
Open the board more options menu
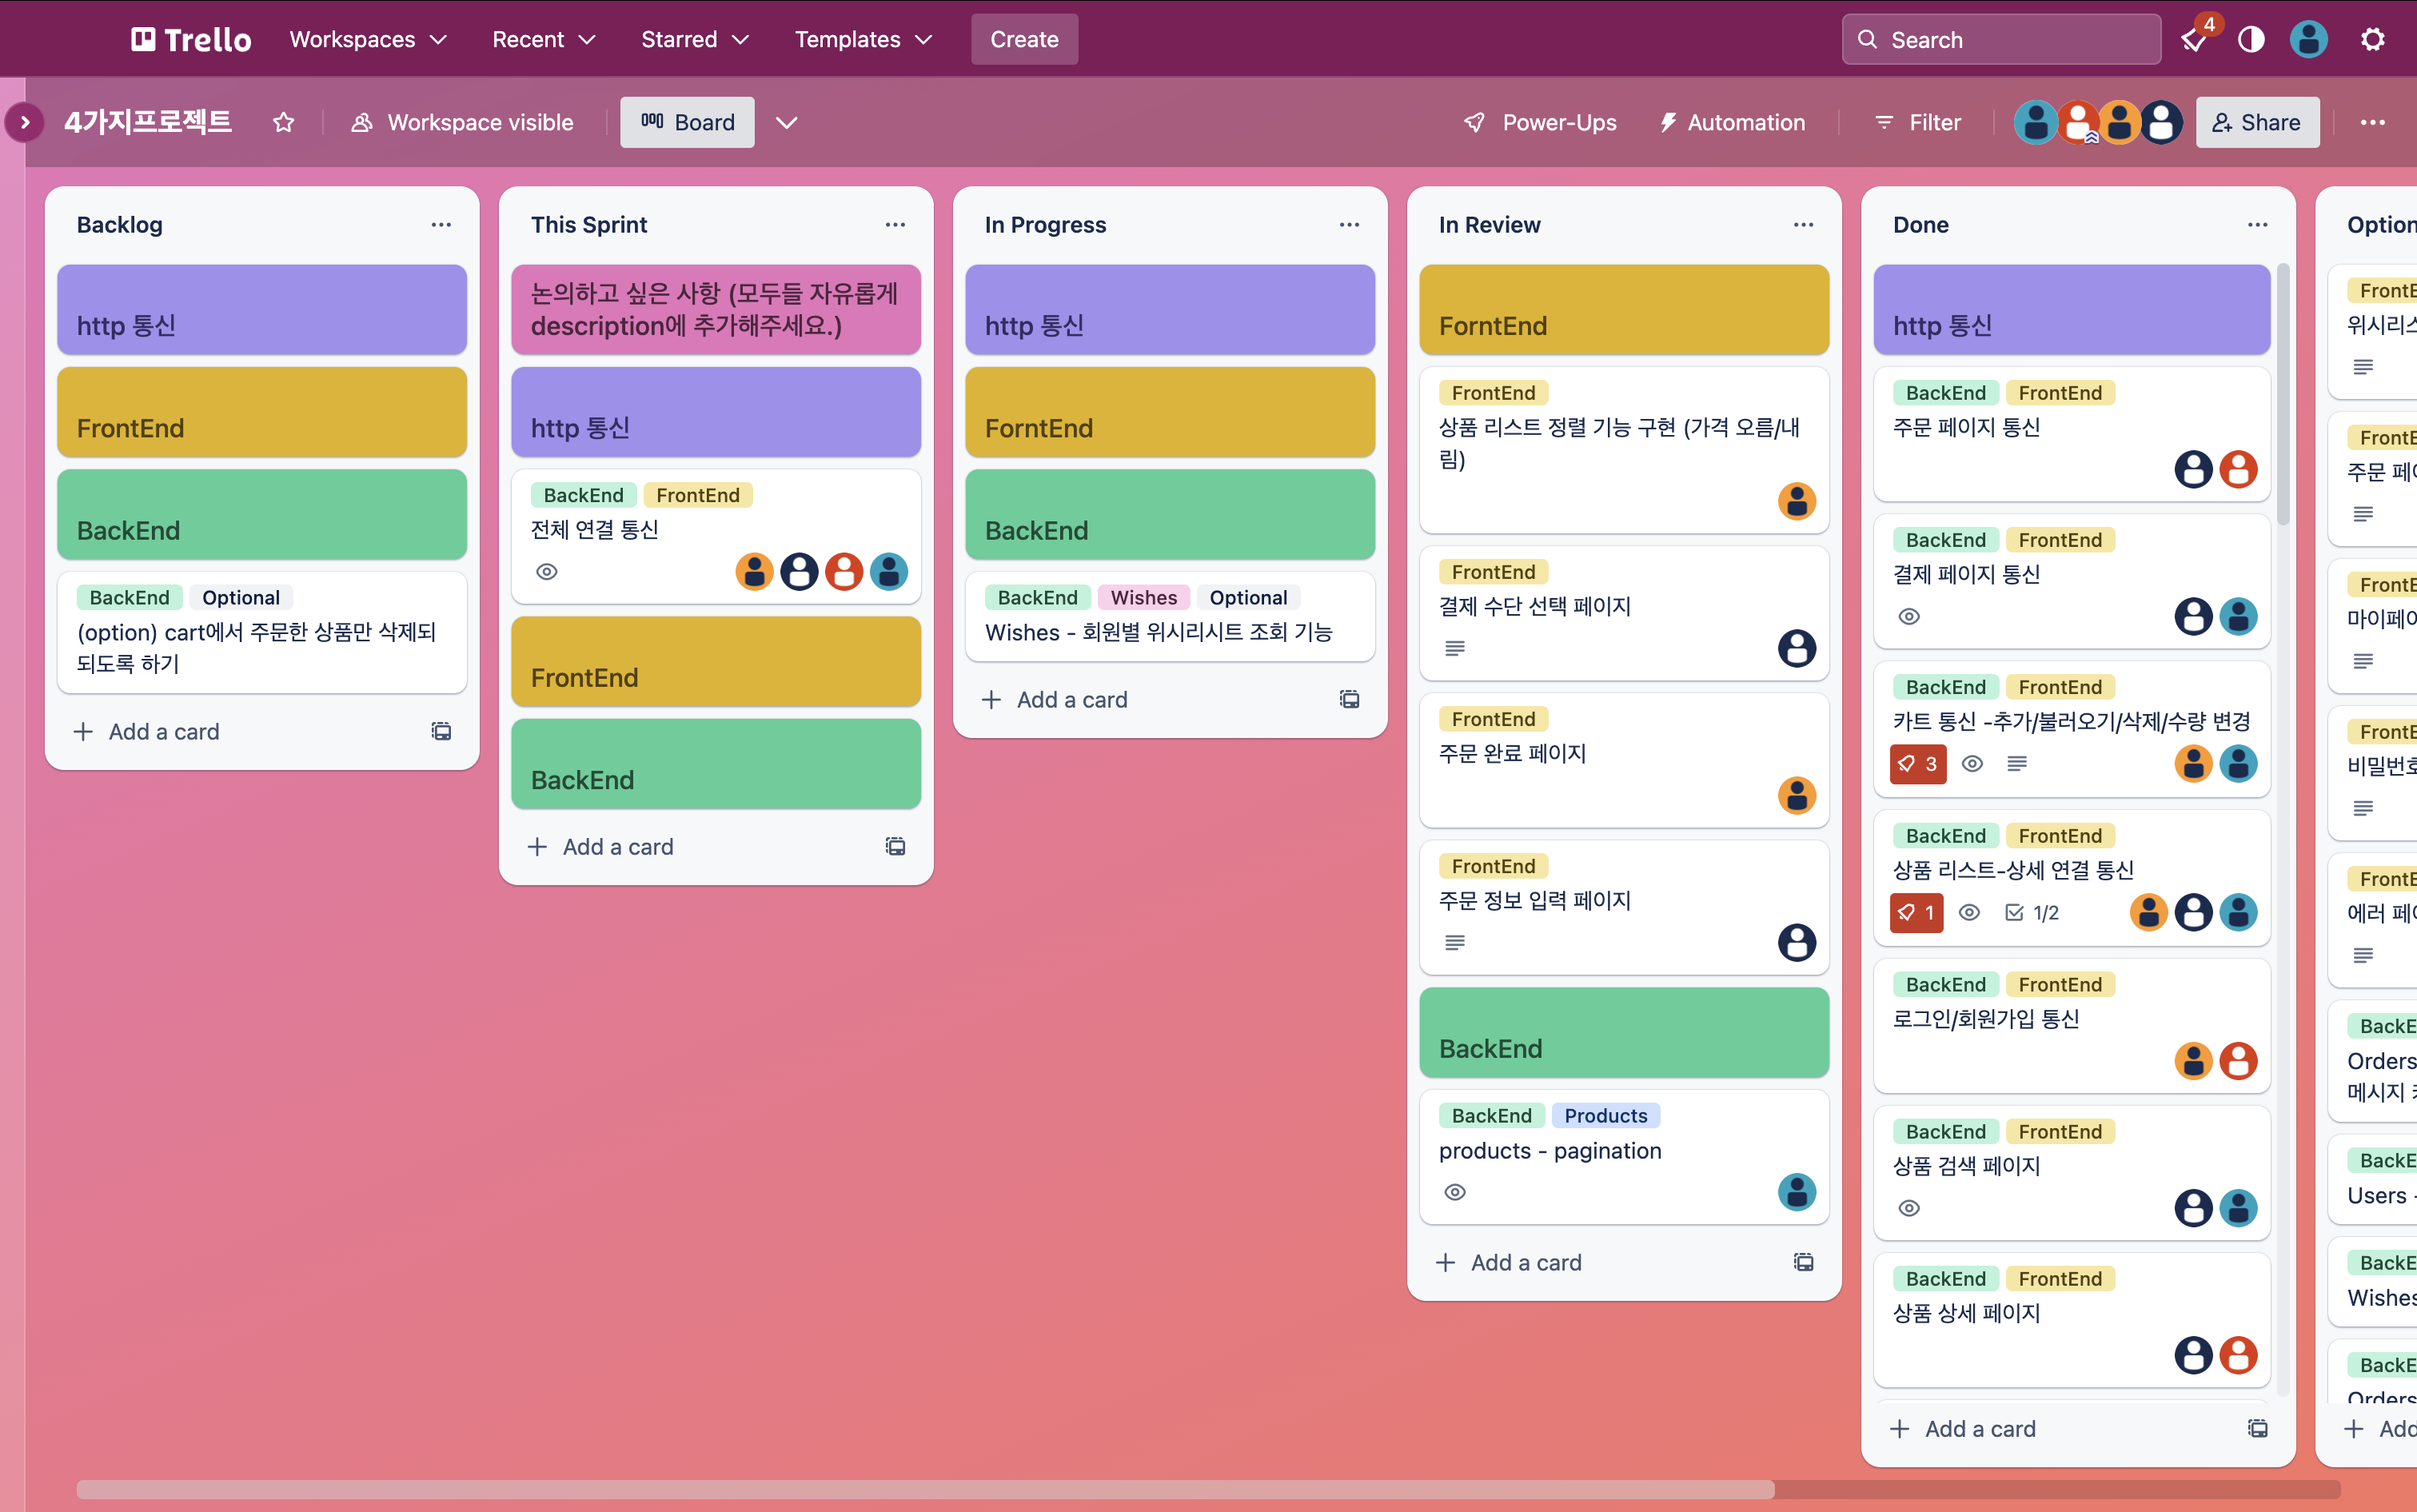(2373, 122)
